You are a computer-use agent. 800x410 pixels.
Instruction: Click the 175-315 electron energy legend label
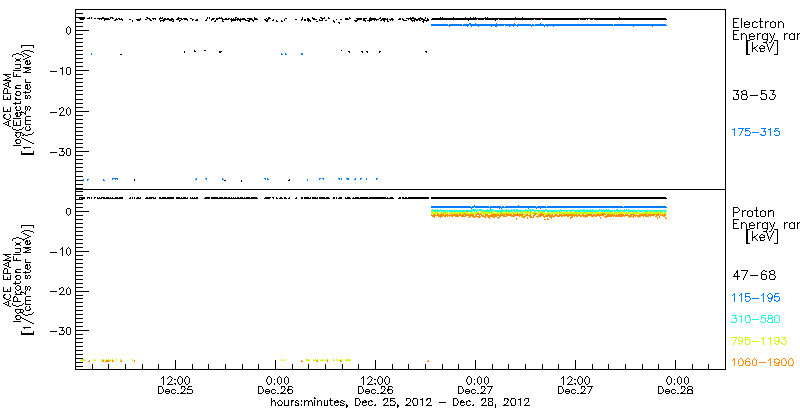[x=756, y=133]
